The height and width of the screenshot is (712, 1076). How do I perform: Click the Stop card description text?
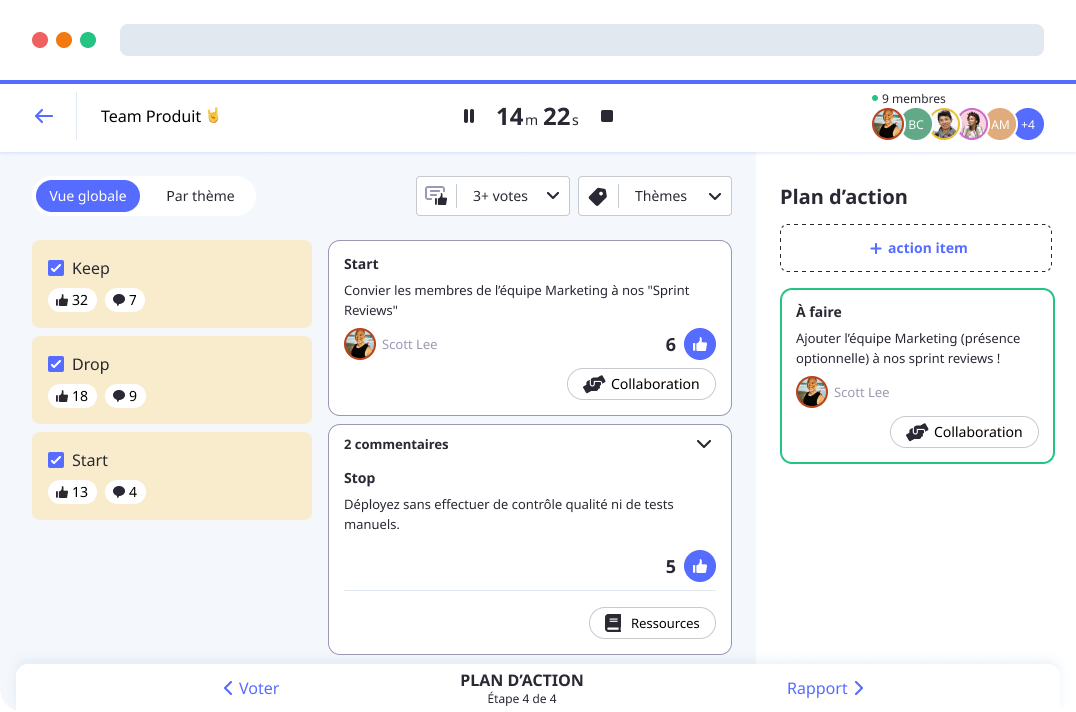click(x=508, y=514)
